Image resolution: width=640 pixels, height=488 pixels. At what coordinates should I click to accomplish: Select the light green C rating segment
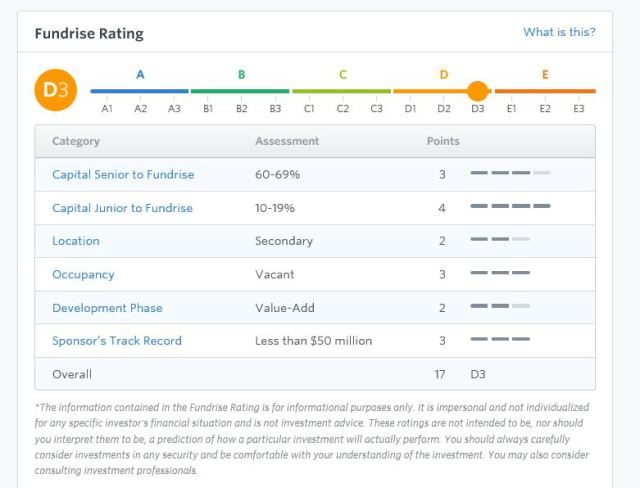click(x=342, y=90)
